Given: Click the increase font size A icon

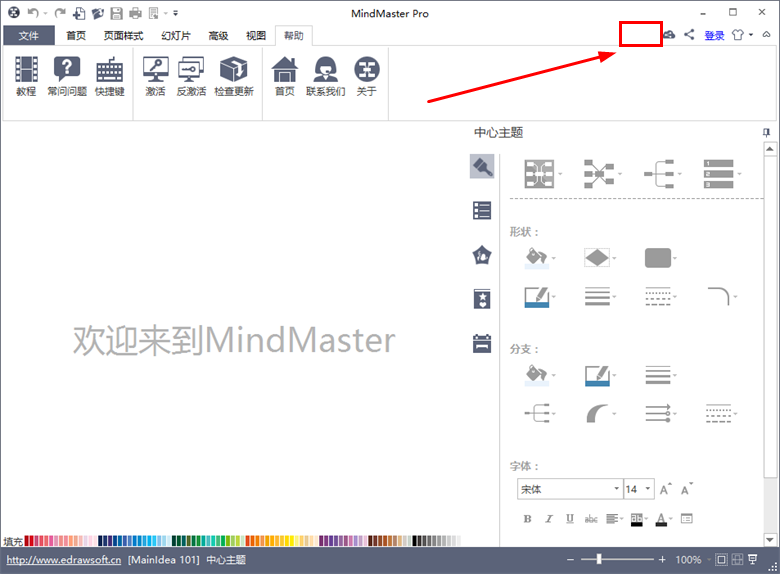Looking at the screenshot, I should pyautogui.click(x=666, y=489).
